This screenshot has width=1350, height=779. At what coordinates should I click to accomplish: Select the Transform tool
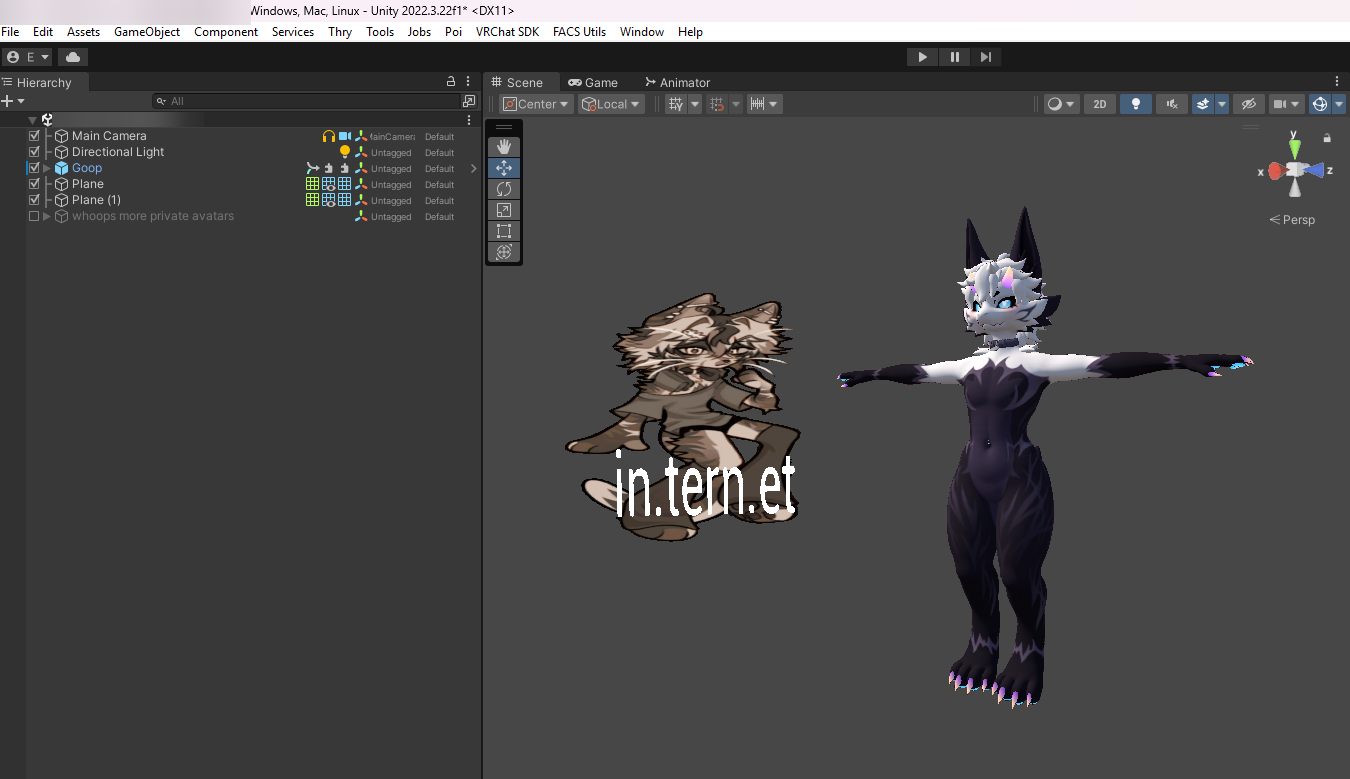pyautogui.click(x=504, y=252)
